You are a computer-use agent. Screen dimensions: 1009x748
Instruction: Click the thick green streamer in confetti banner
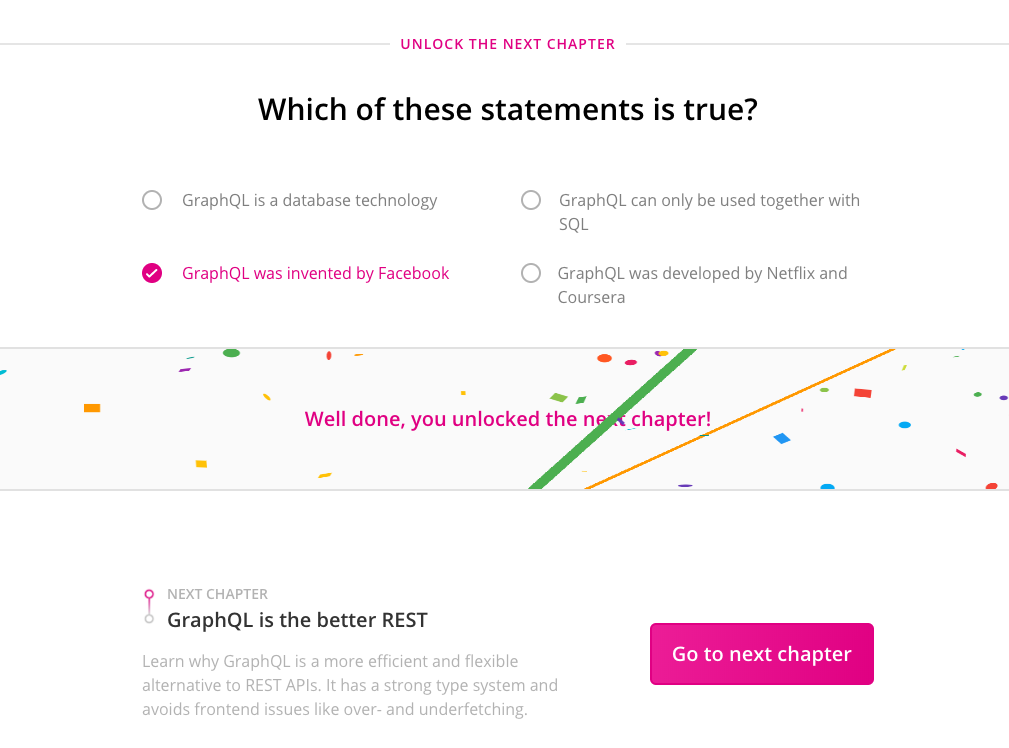pyautogui.click(x=613, y=419)
